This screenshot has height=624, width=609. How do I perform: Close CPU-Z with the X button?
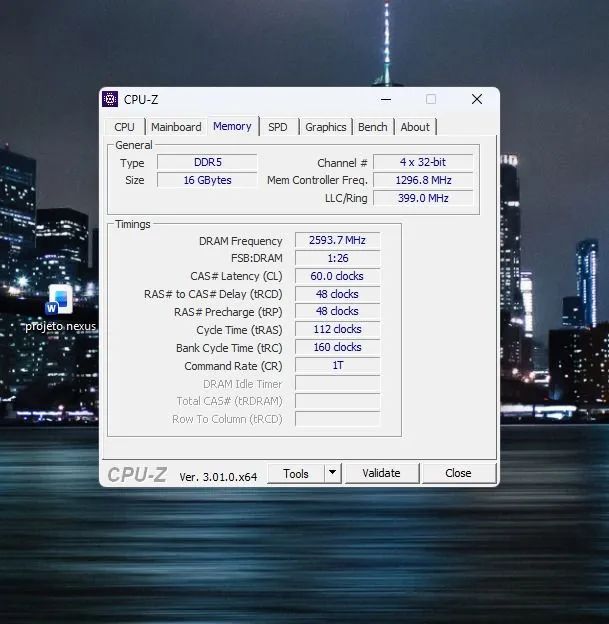point(477,99)
